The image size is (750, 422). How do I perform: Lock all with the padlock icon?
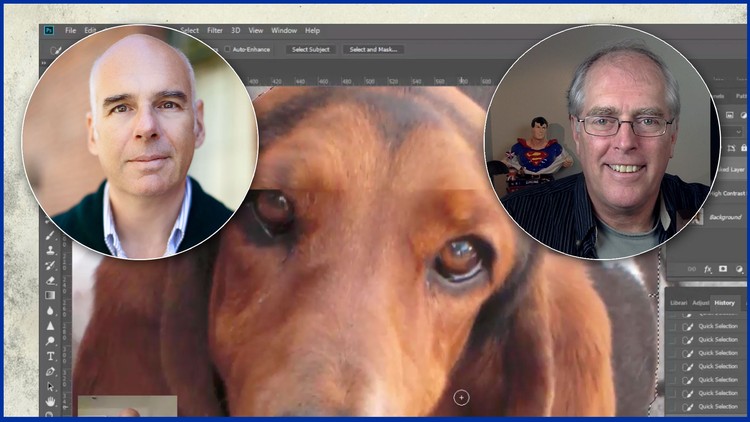tap(744, 148)
